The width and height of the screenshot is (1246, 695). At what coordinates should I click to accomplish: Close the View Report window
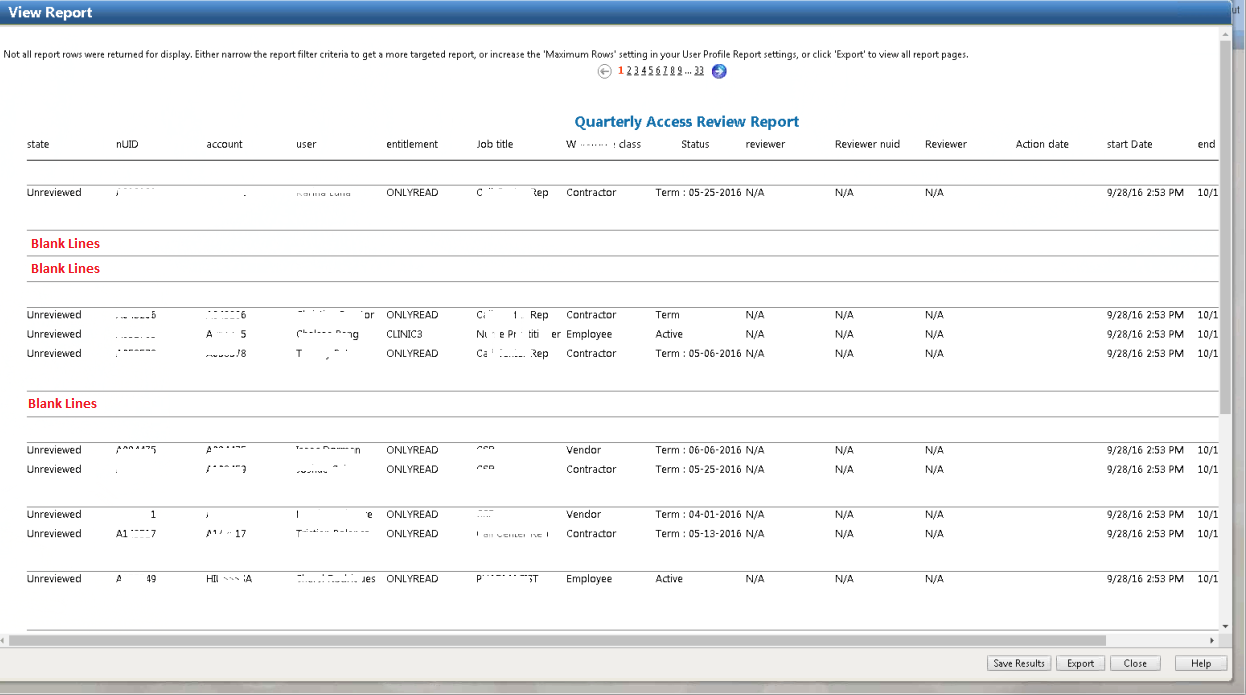pyautogui.click(x=1135, y=663)
